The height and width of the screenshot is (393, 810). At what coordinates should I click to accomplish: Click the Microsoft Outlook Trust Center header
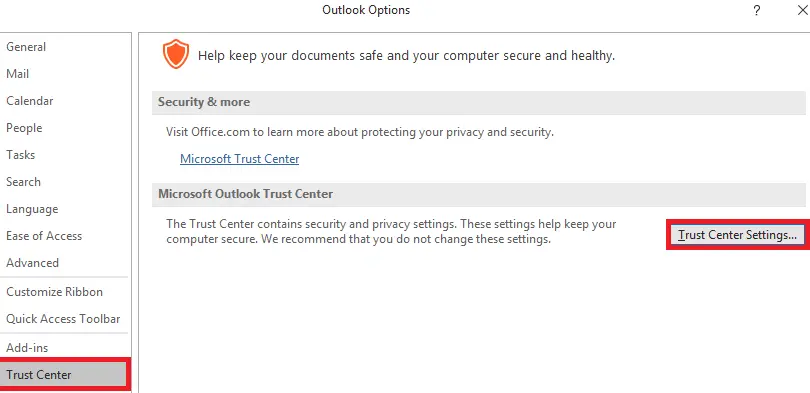click(478, 194)
